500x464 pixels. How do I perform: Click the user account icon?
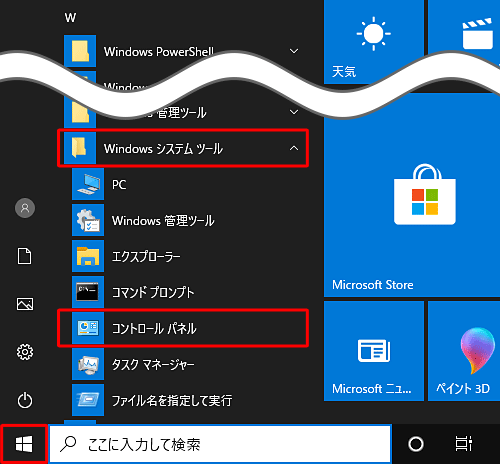(x=25, y=208)
